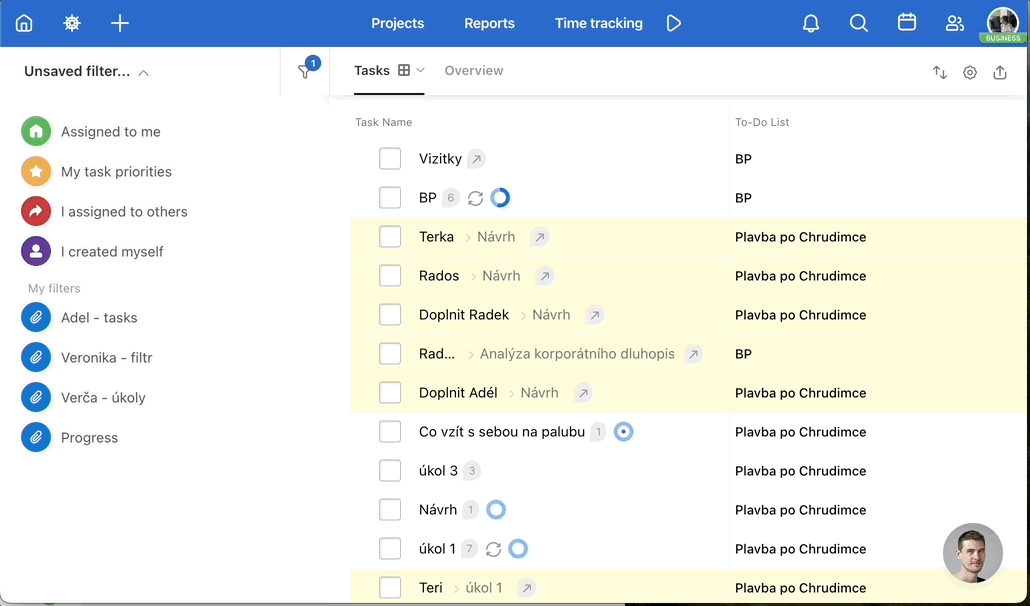
Task: Expand úkol 3 subtasks badge
Action: [472, 471]
